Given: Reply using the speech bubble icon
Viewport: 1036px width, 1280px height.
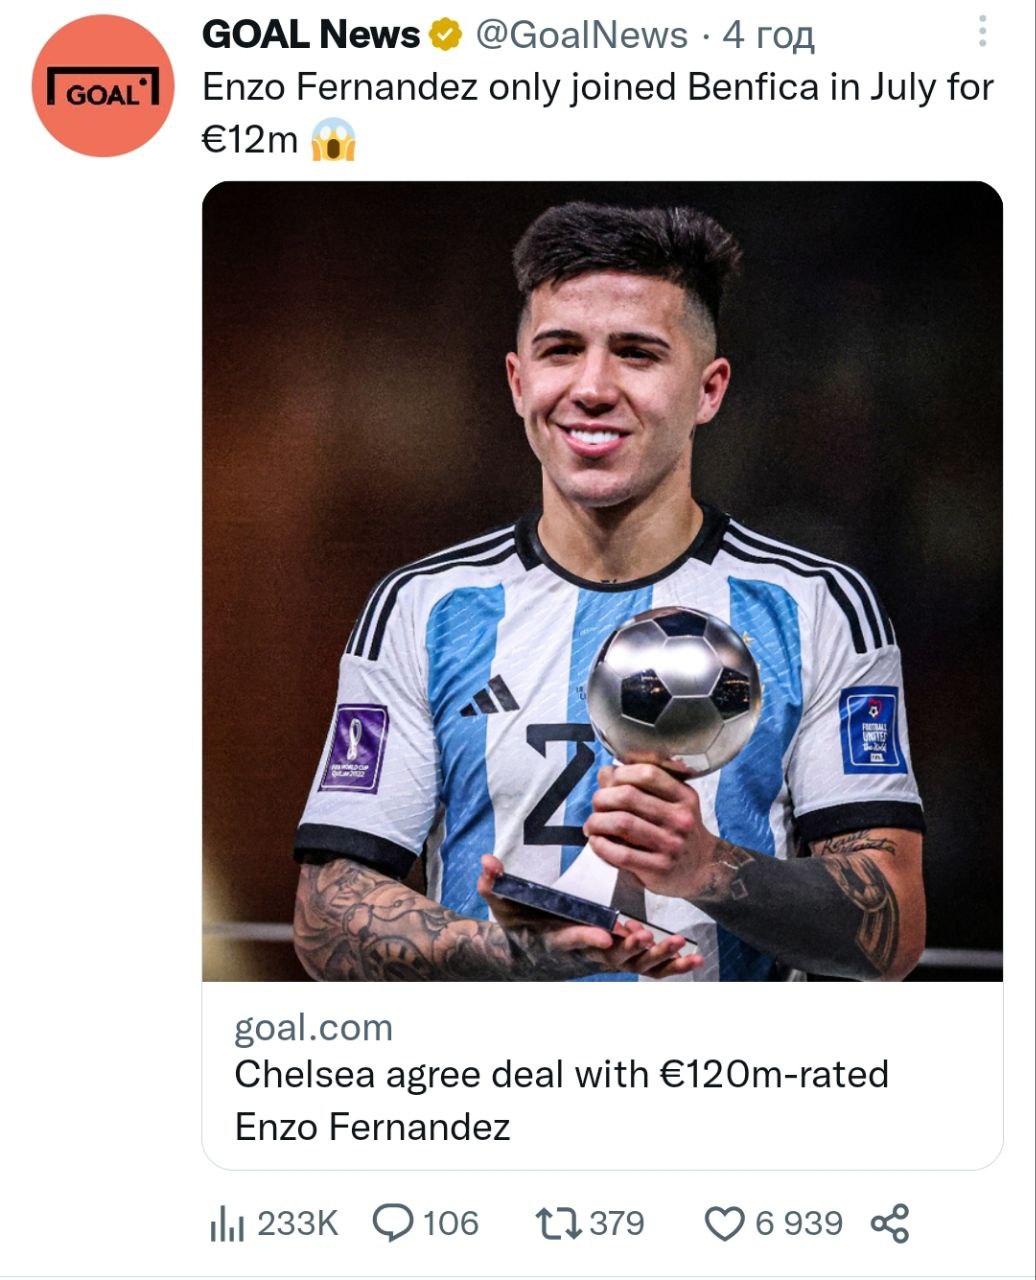Looking at the screenshot, I should click(x=393, y=1223).
